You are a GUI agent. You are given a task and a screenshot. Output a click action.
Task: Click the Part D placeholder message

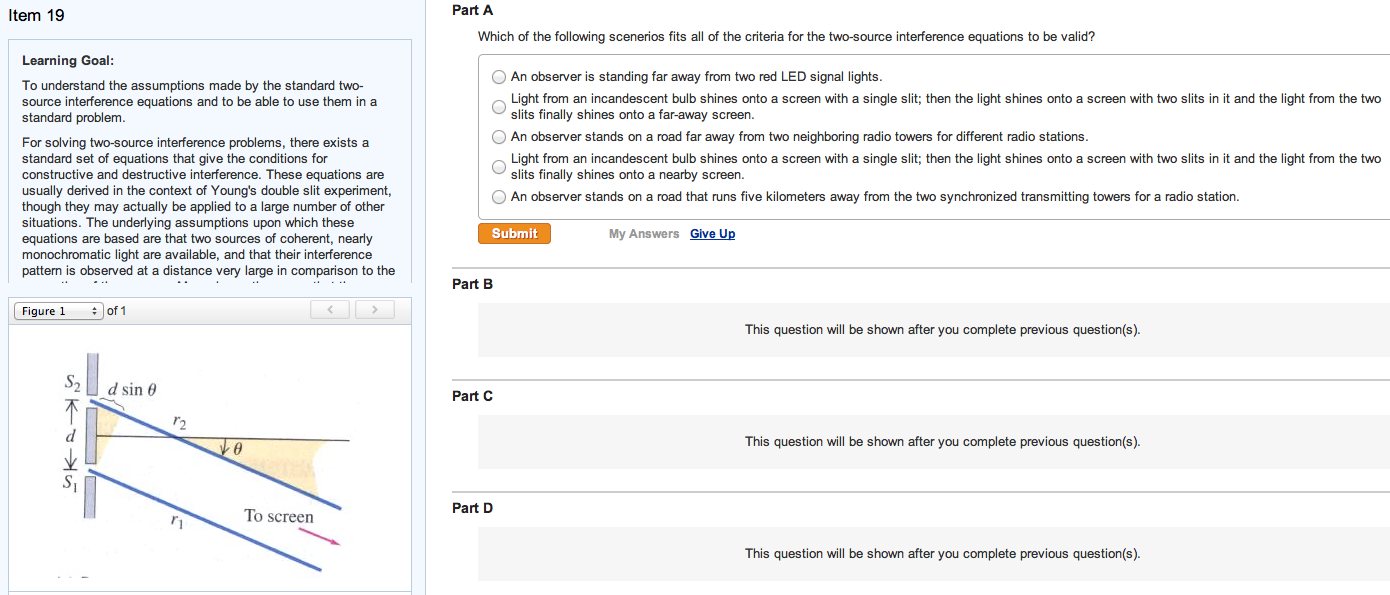(940, 553)
